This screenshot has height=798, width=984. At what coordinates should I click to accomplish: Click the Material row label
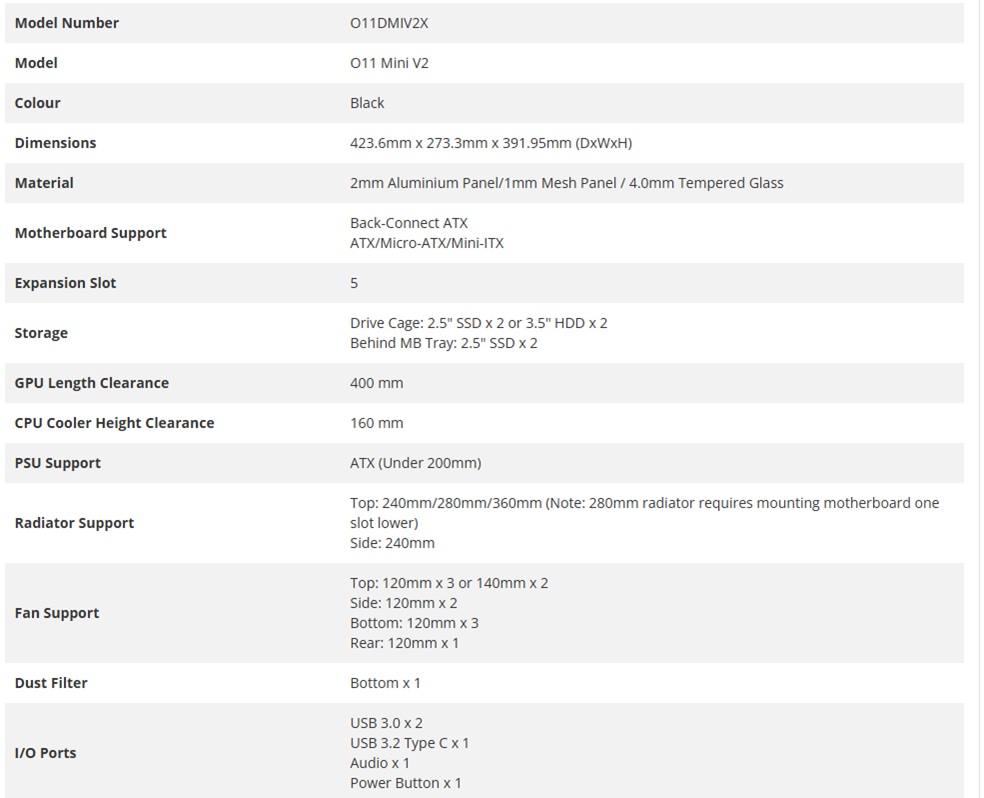coord(44,183)
